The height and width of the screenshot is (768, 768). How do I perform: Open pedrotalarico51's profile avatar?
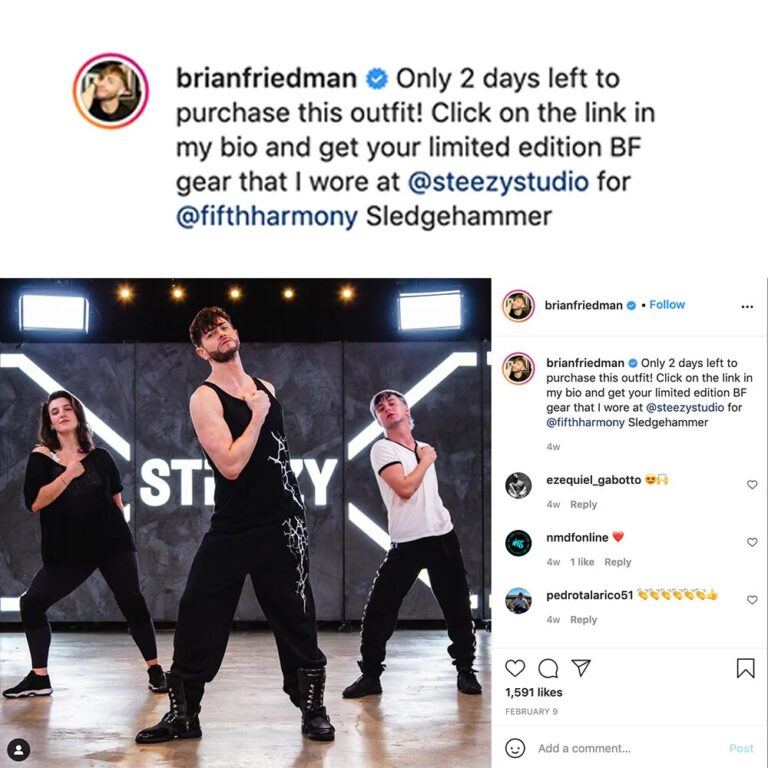pos(518,600)
